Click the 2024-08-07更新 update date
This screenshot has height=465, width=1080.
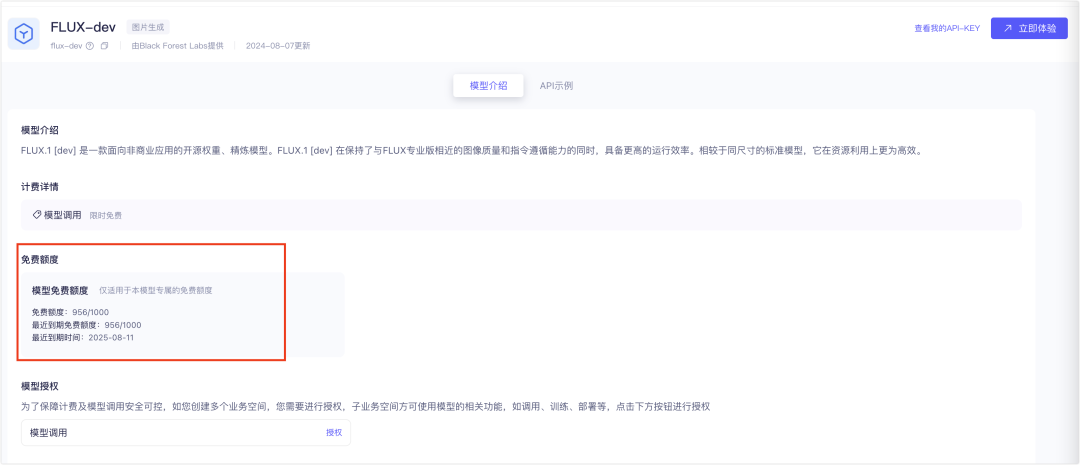(x=277, y=46)
